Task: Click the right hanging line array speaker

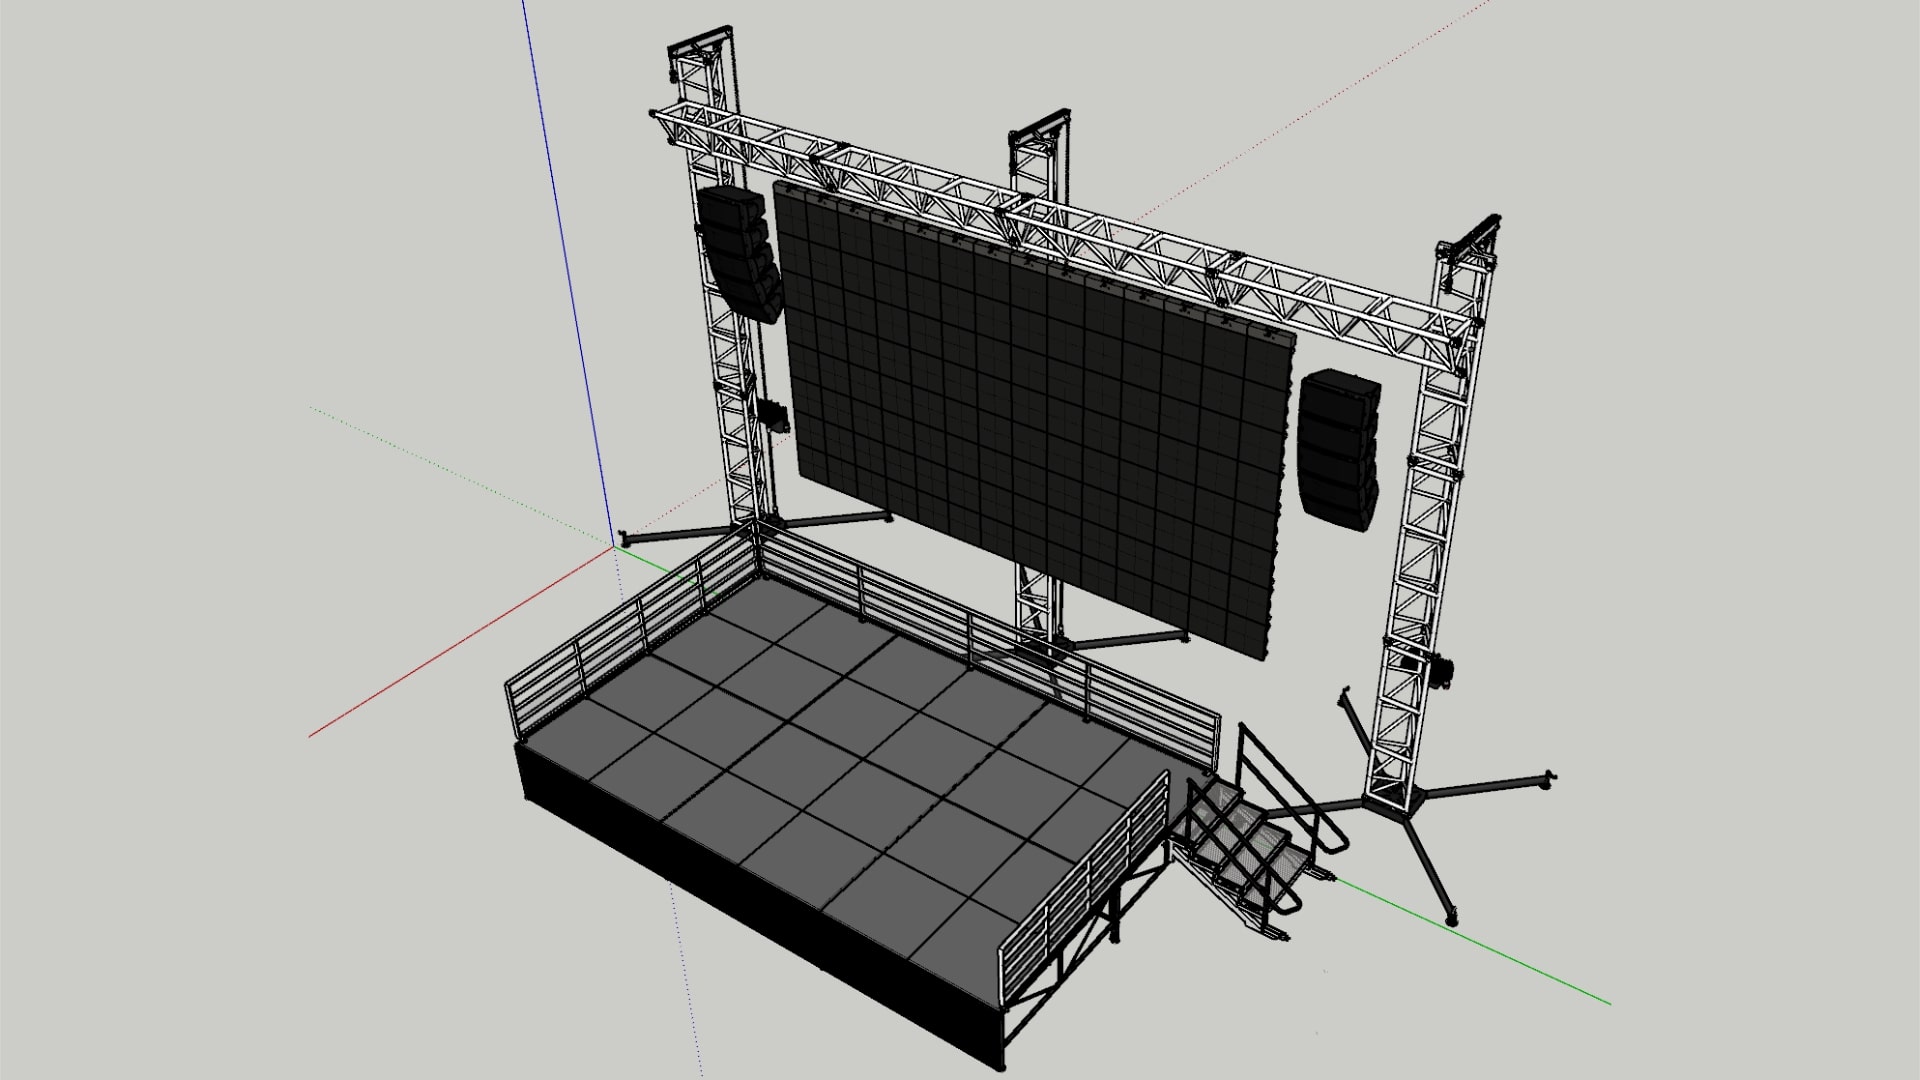Action: tap(1340, 450)
